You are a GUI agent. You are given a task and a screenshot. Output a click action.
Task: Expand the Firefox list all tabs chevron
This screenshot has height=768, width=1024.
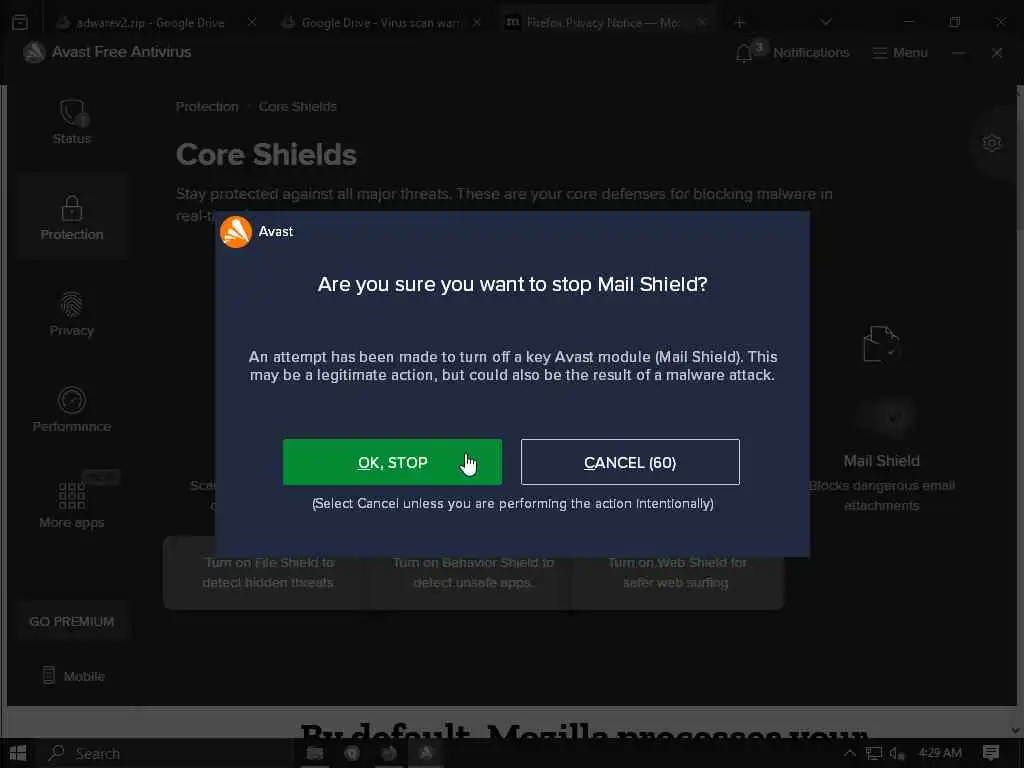[825, 22]
